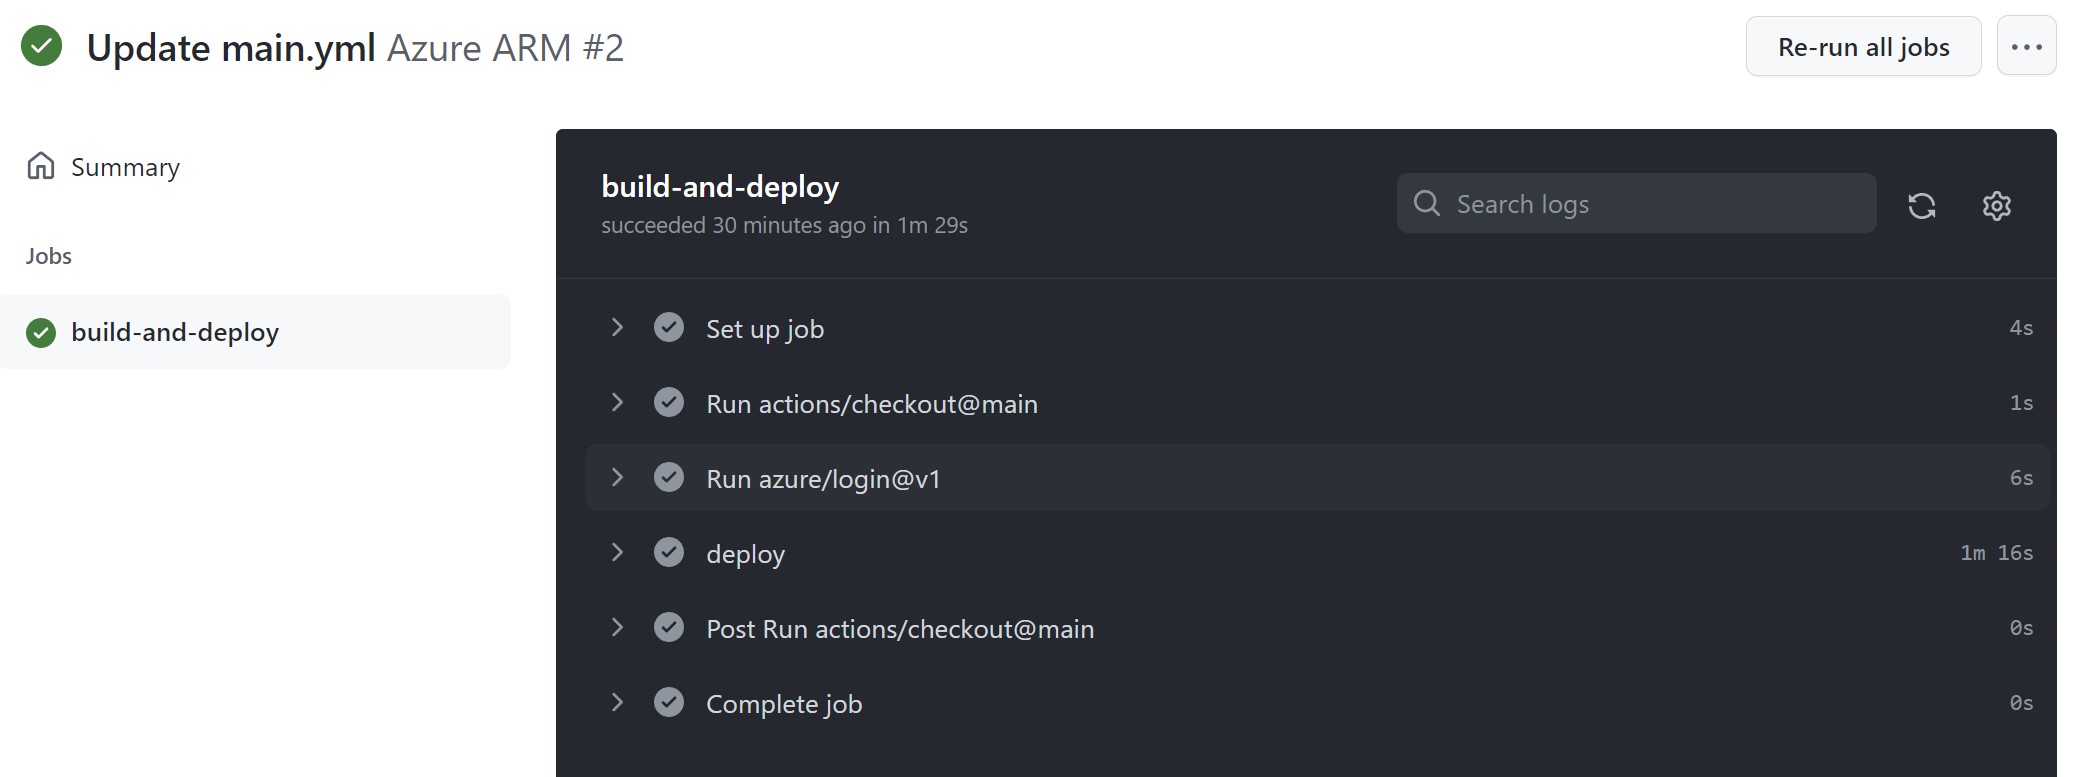
Task: Go to the Summary page
Action: coord(125,167)
